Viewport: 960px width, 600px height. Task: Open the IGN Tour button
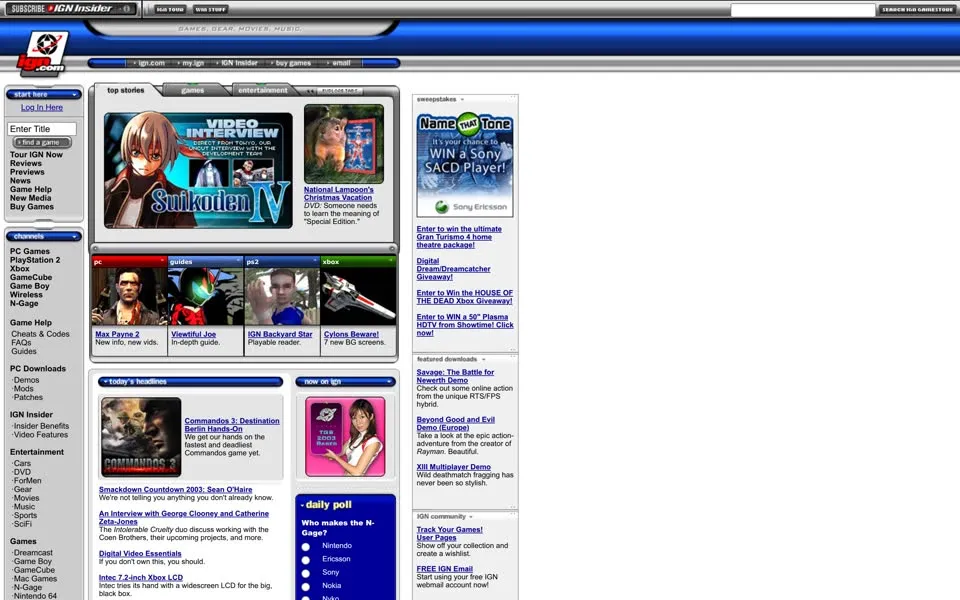pyautogui.click(x=170, y=9)
